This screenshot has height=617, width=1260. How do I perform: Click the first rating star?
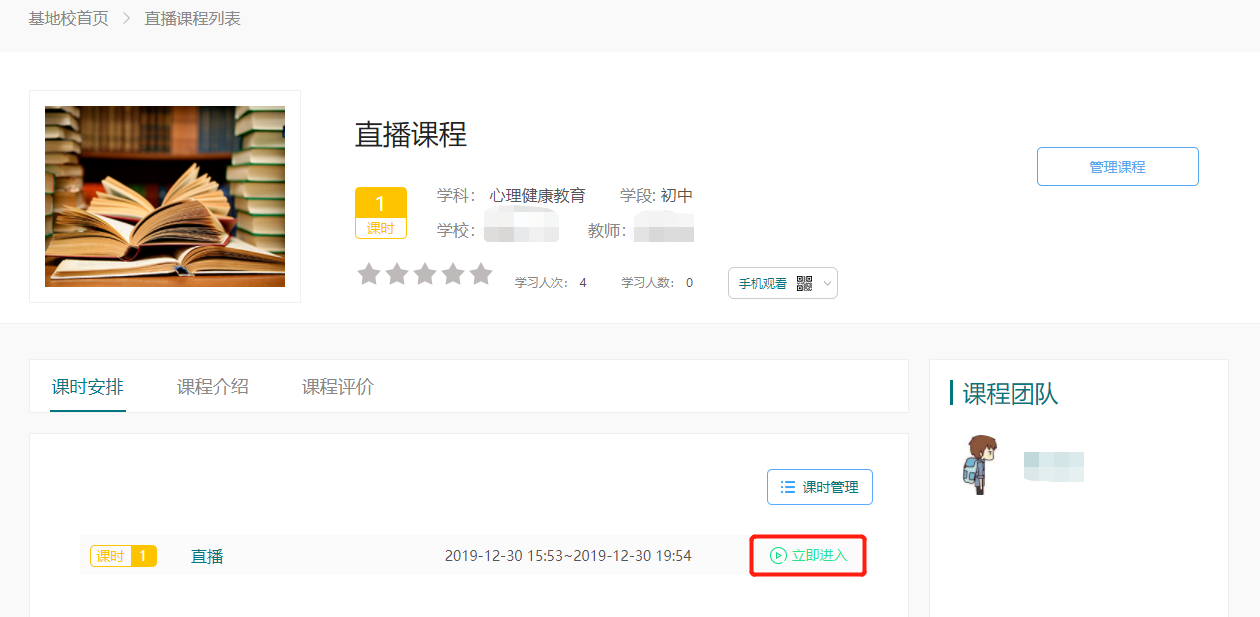[369, 274]
